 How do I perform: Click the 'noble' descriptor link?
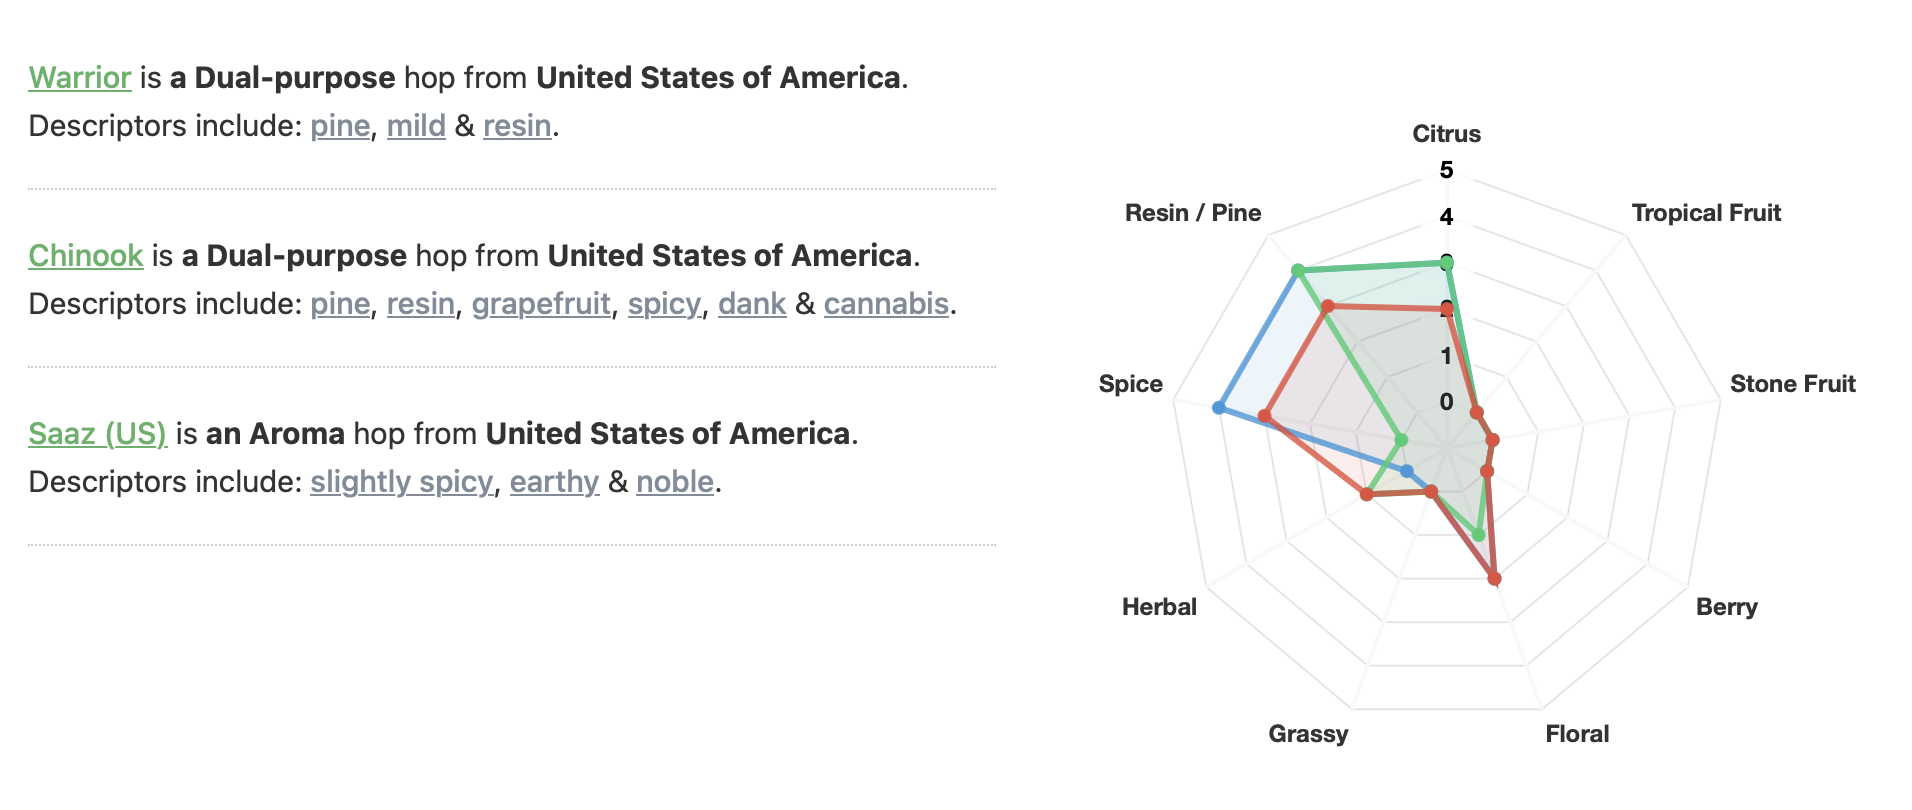pos(675,482)
